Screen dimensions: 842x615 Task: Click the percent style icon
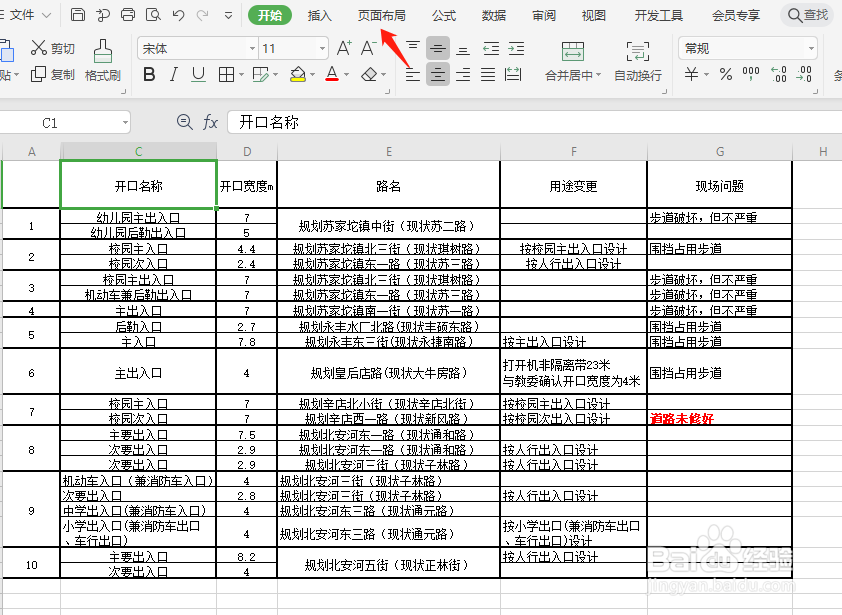(x=725, y=73)
